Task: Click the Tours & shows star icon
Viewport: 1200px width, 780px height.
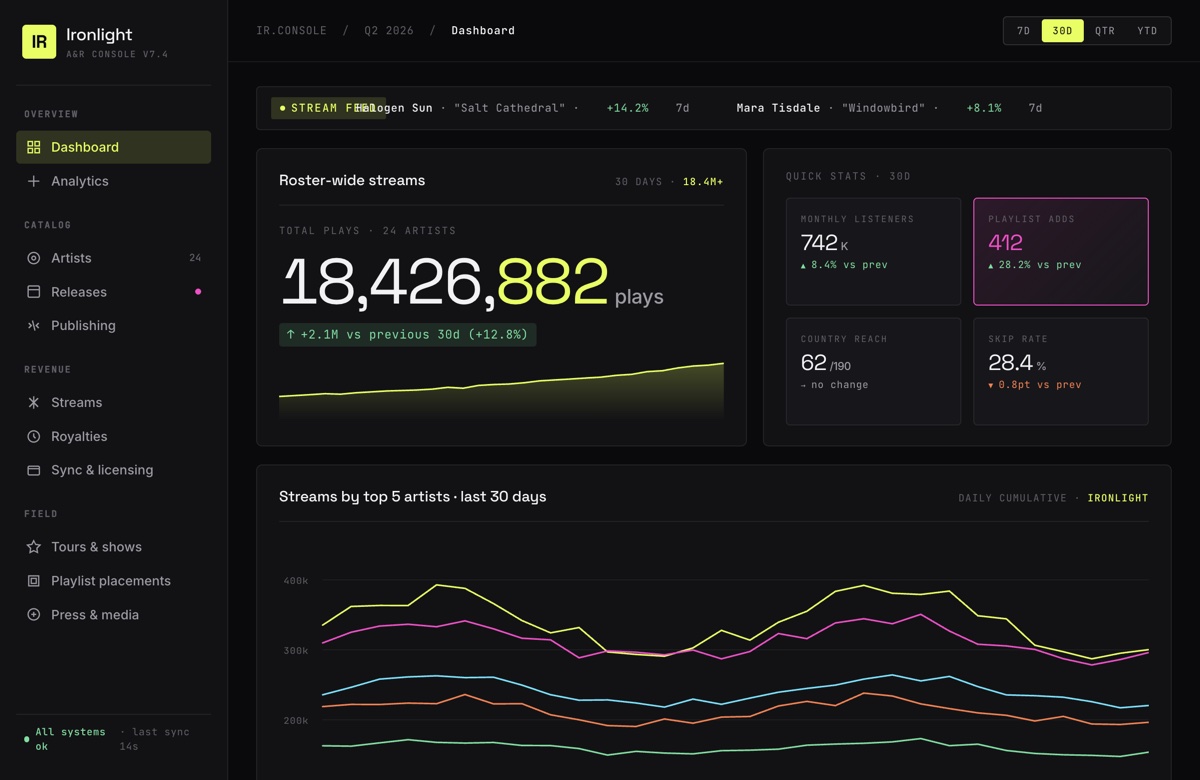Action: tap(34, 547)
